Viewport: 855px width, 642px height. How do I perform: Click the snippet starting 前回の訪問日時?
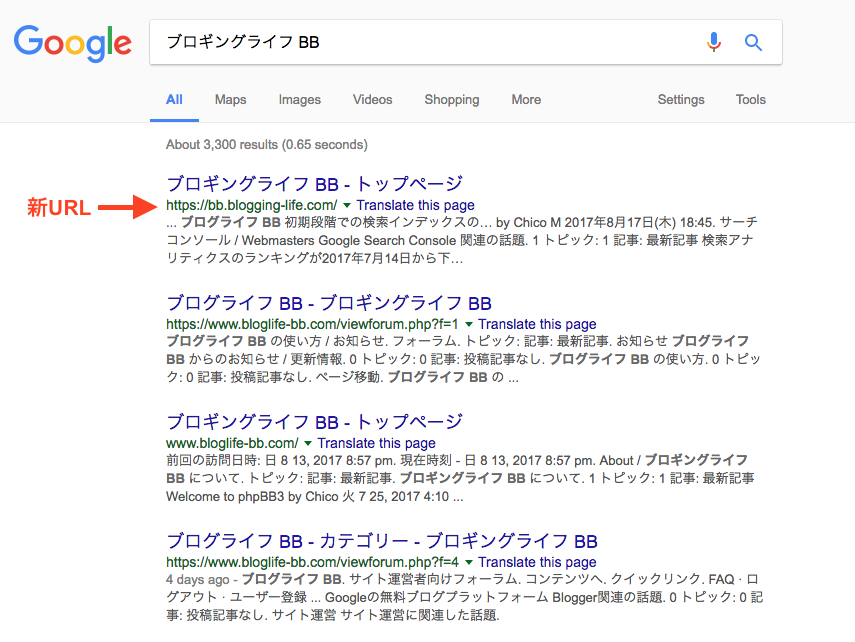460,478
